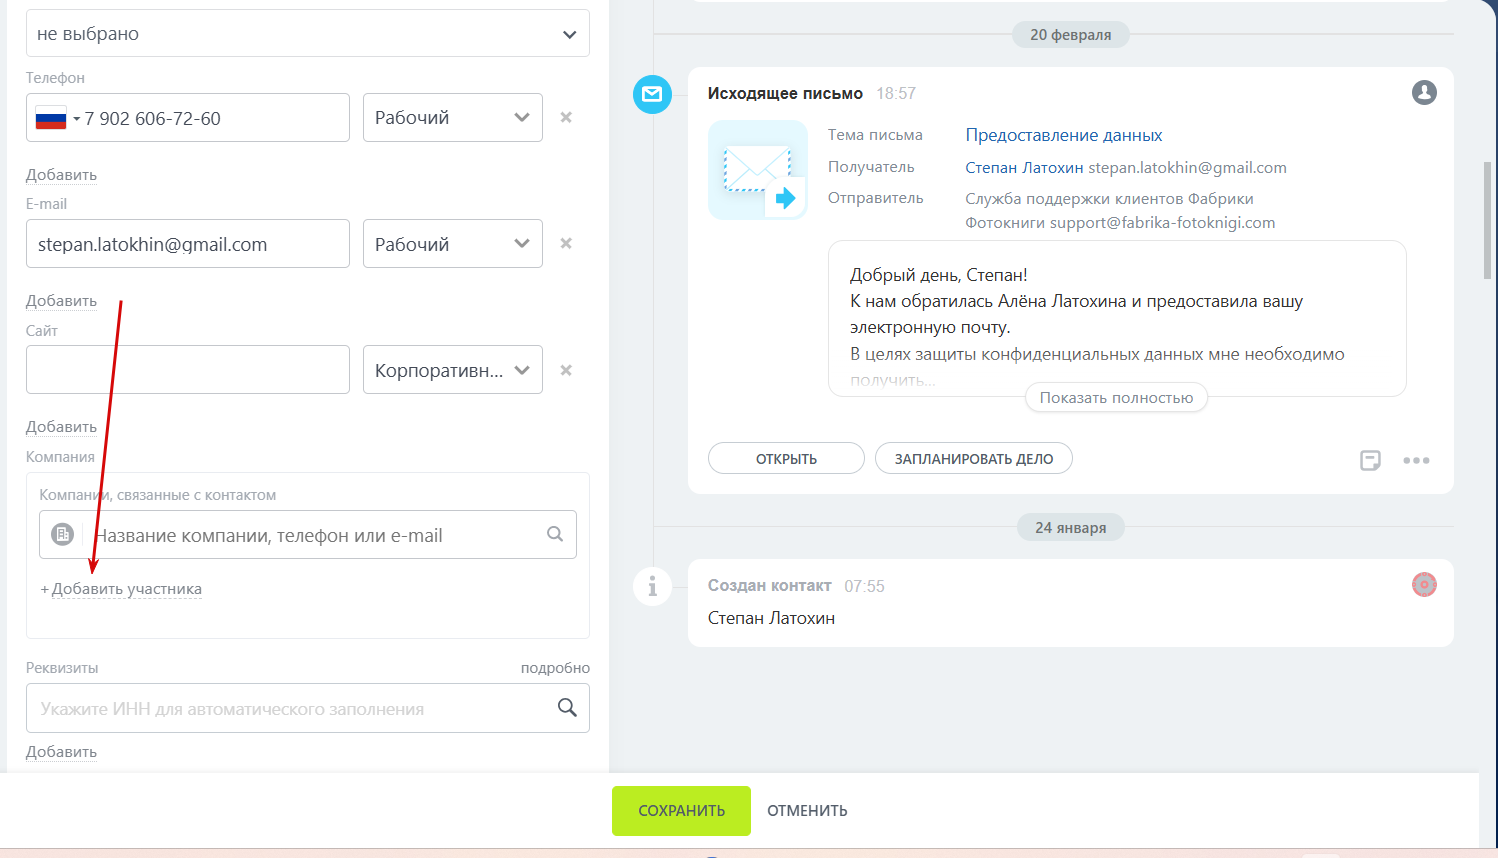The image size is (1498, 858).
Task: Click the INN search magnifier icon
Action: click(x=567, y=708)
